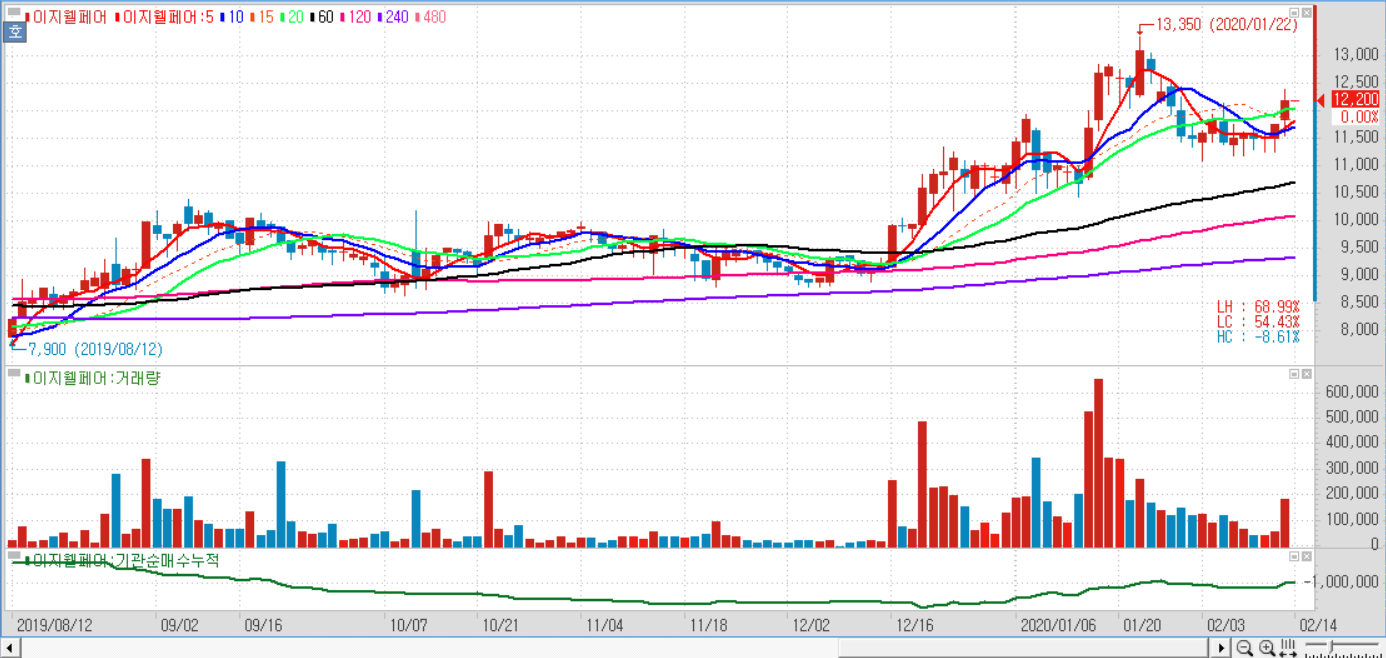Click the gray square above 호 button

click(x=13, y=14)
